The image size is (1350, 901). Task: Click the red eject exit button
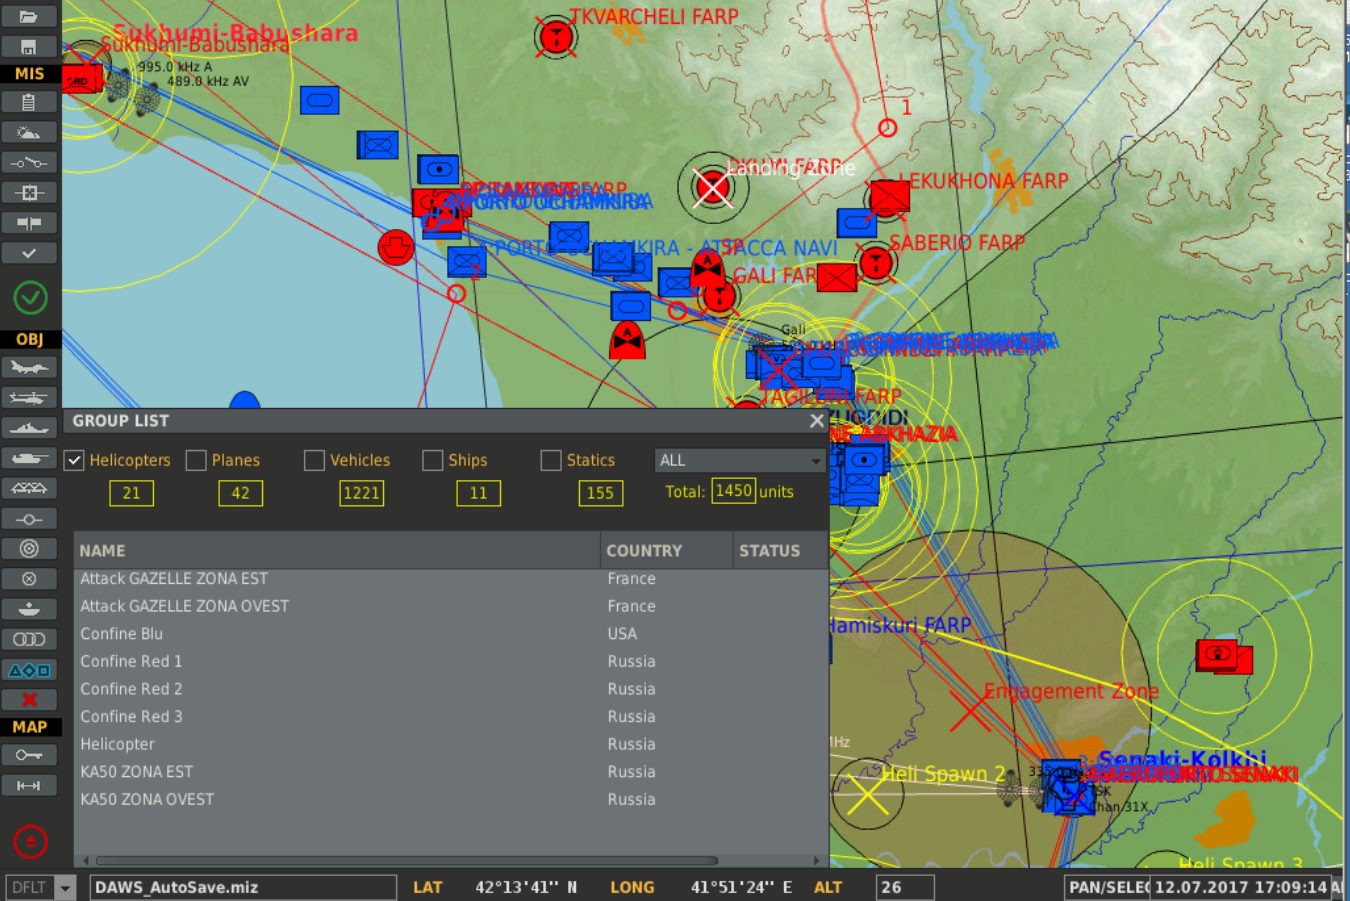tap(30, 842)
